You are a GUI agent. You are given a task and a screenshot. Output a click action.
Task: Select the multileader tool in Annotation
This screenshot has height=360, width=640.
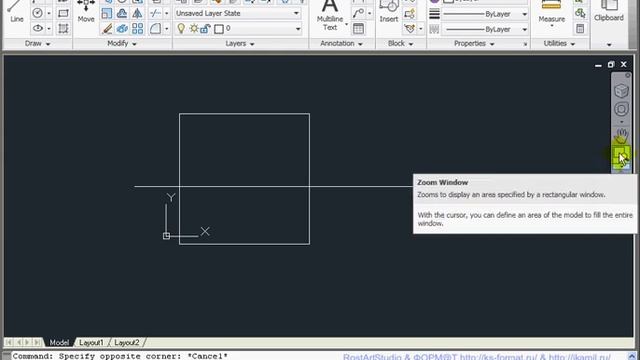tap(358, 13)
